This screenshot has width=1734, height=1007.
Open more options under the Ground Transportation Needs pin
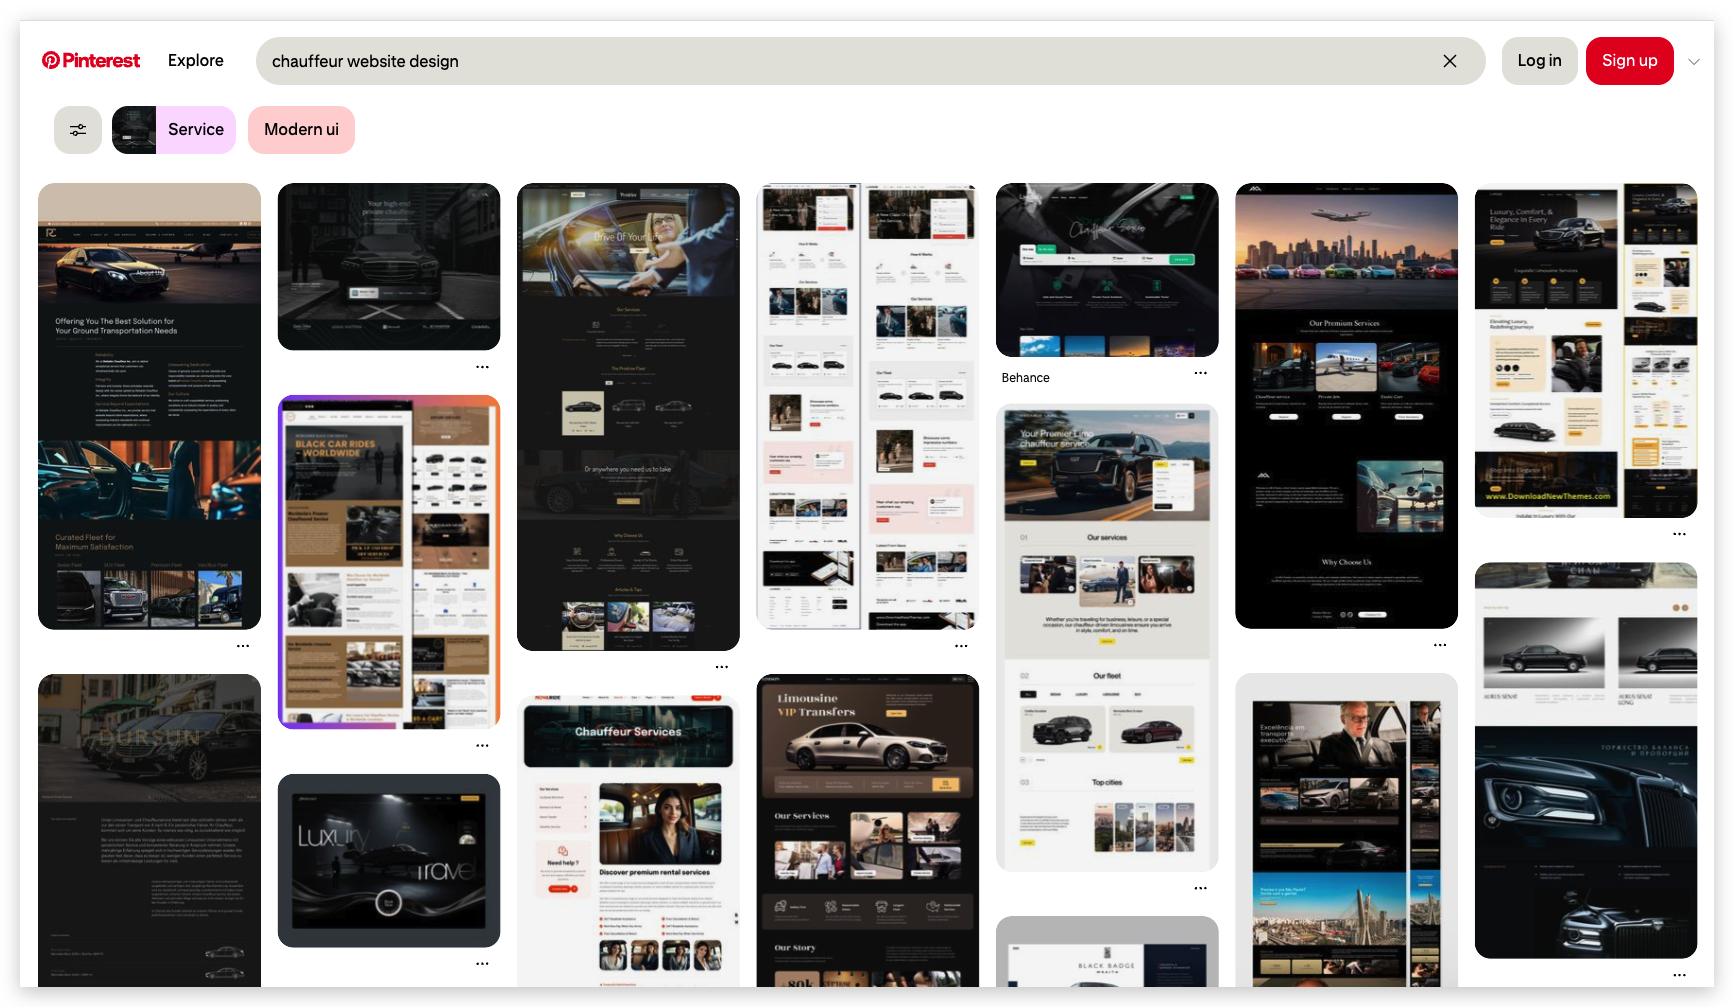point(243,647)
